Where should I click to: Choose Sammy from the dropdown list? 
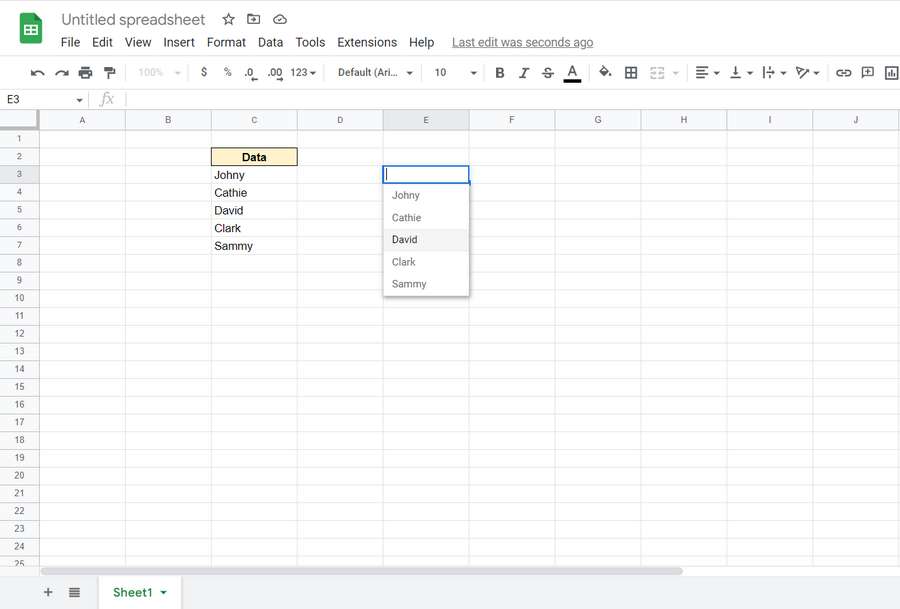tap(426, 284)
